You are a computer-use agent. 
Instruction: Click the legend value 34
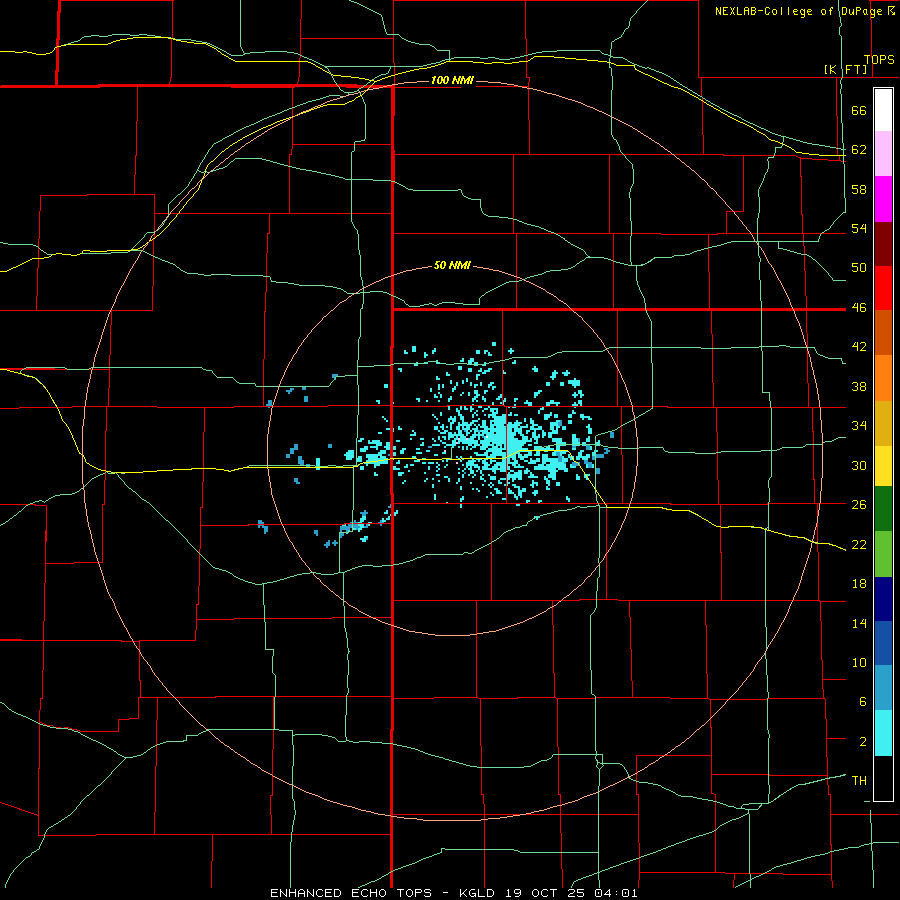pyautogui.click(x=859, y=426)
